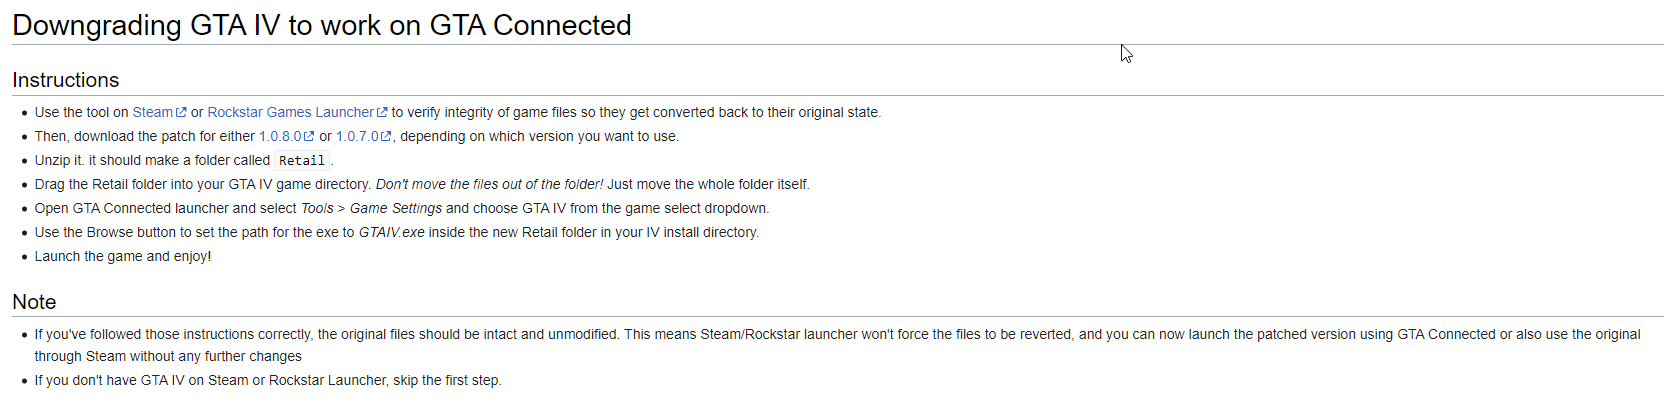The height and width of the screenshot is (405, 1664).
Task: Click the italic GTAIV.exe filename
Action: (391, 232)
